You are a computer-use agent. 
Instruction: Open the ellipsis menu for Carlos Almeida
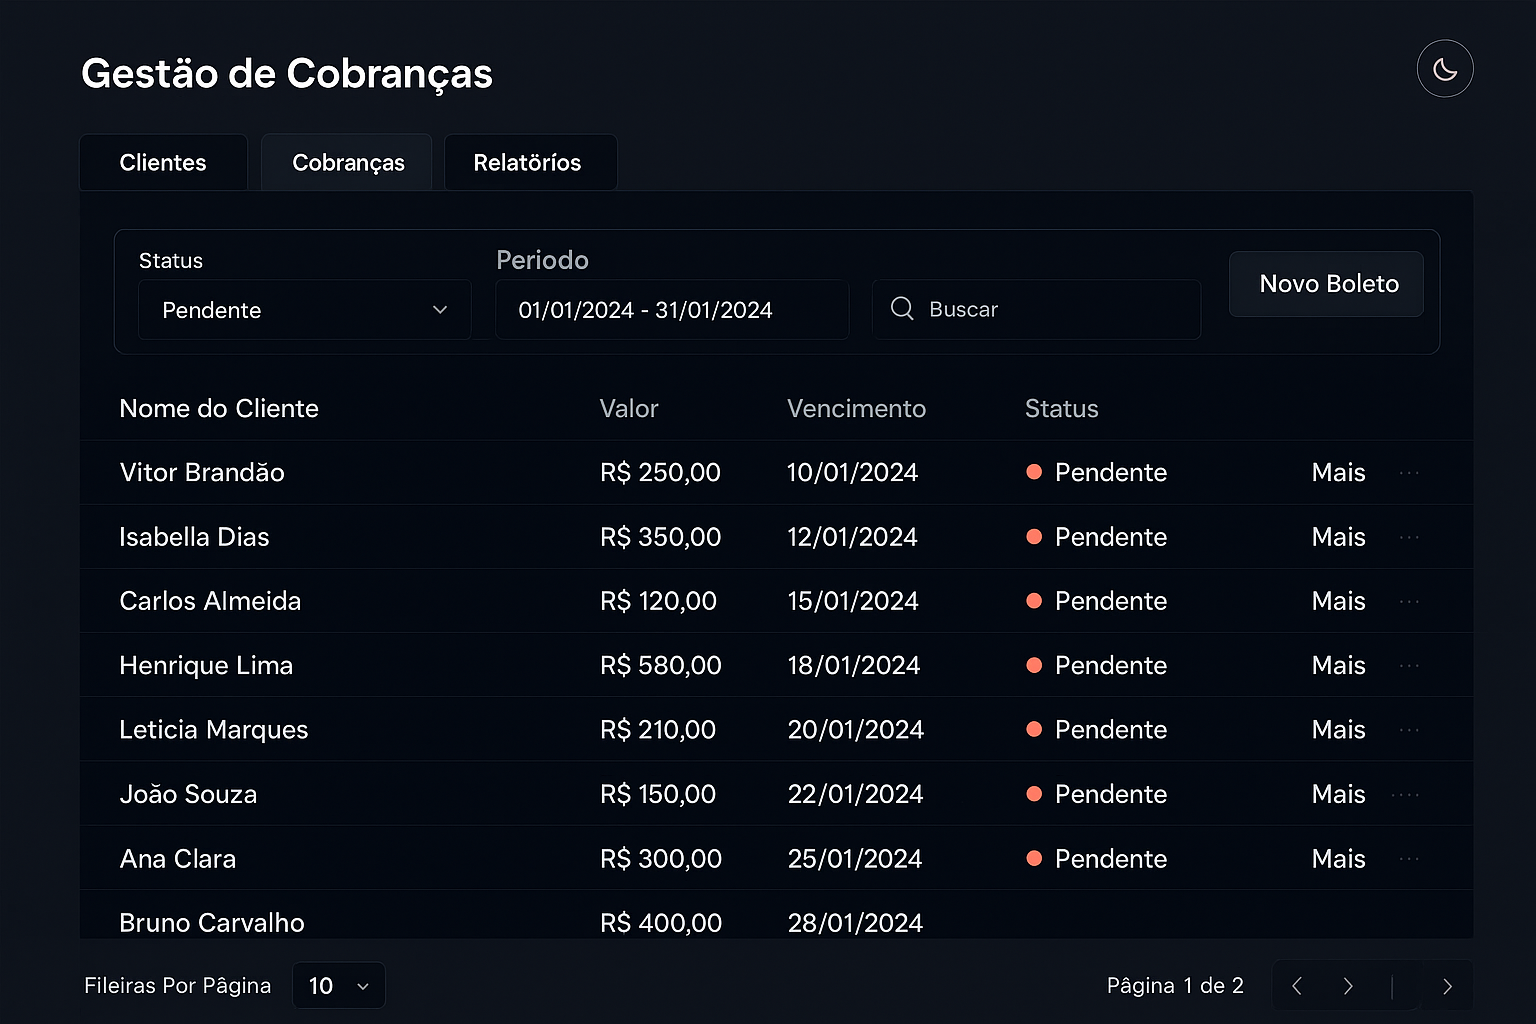[x=1409, y=601]
